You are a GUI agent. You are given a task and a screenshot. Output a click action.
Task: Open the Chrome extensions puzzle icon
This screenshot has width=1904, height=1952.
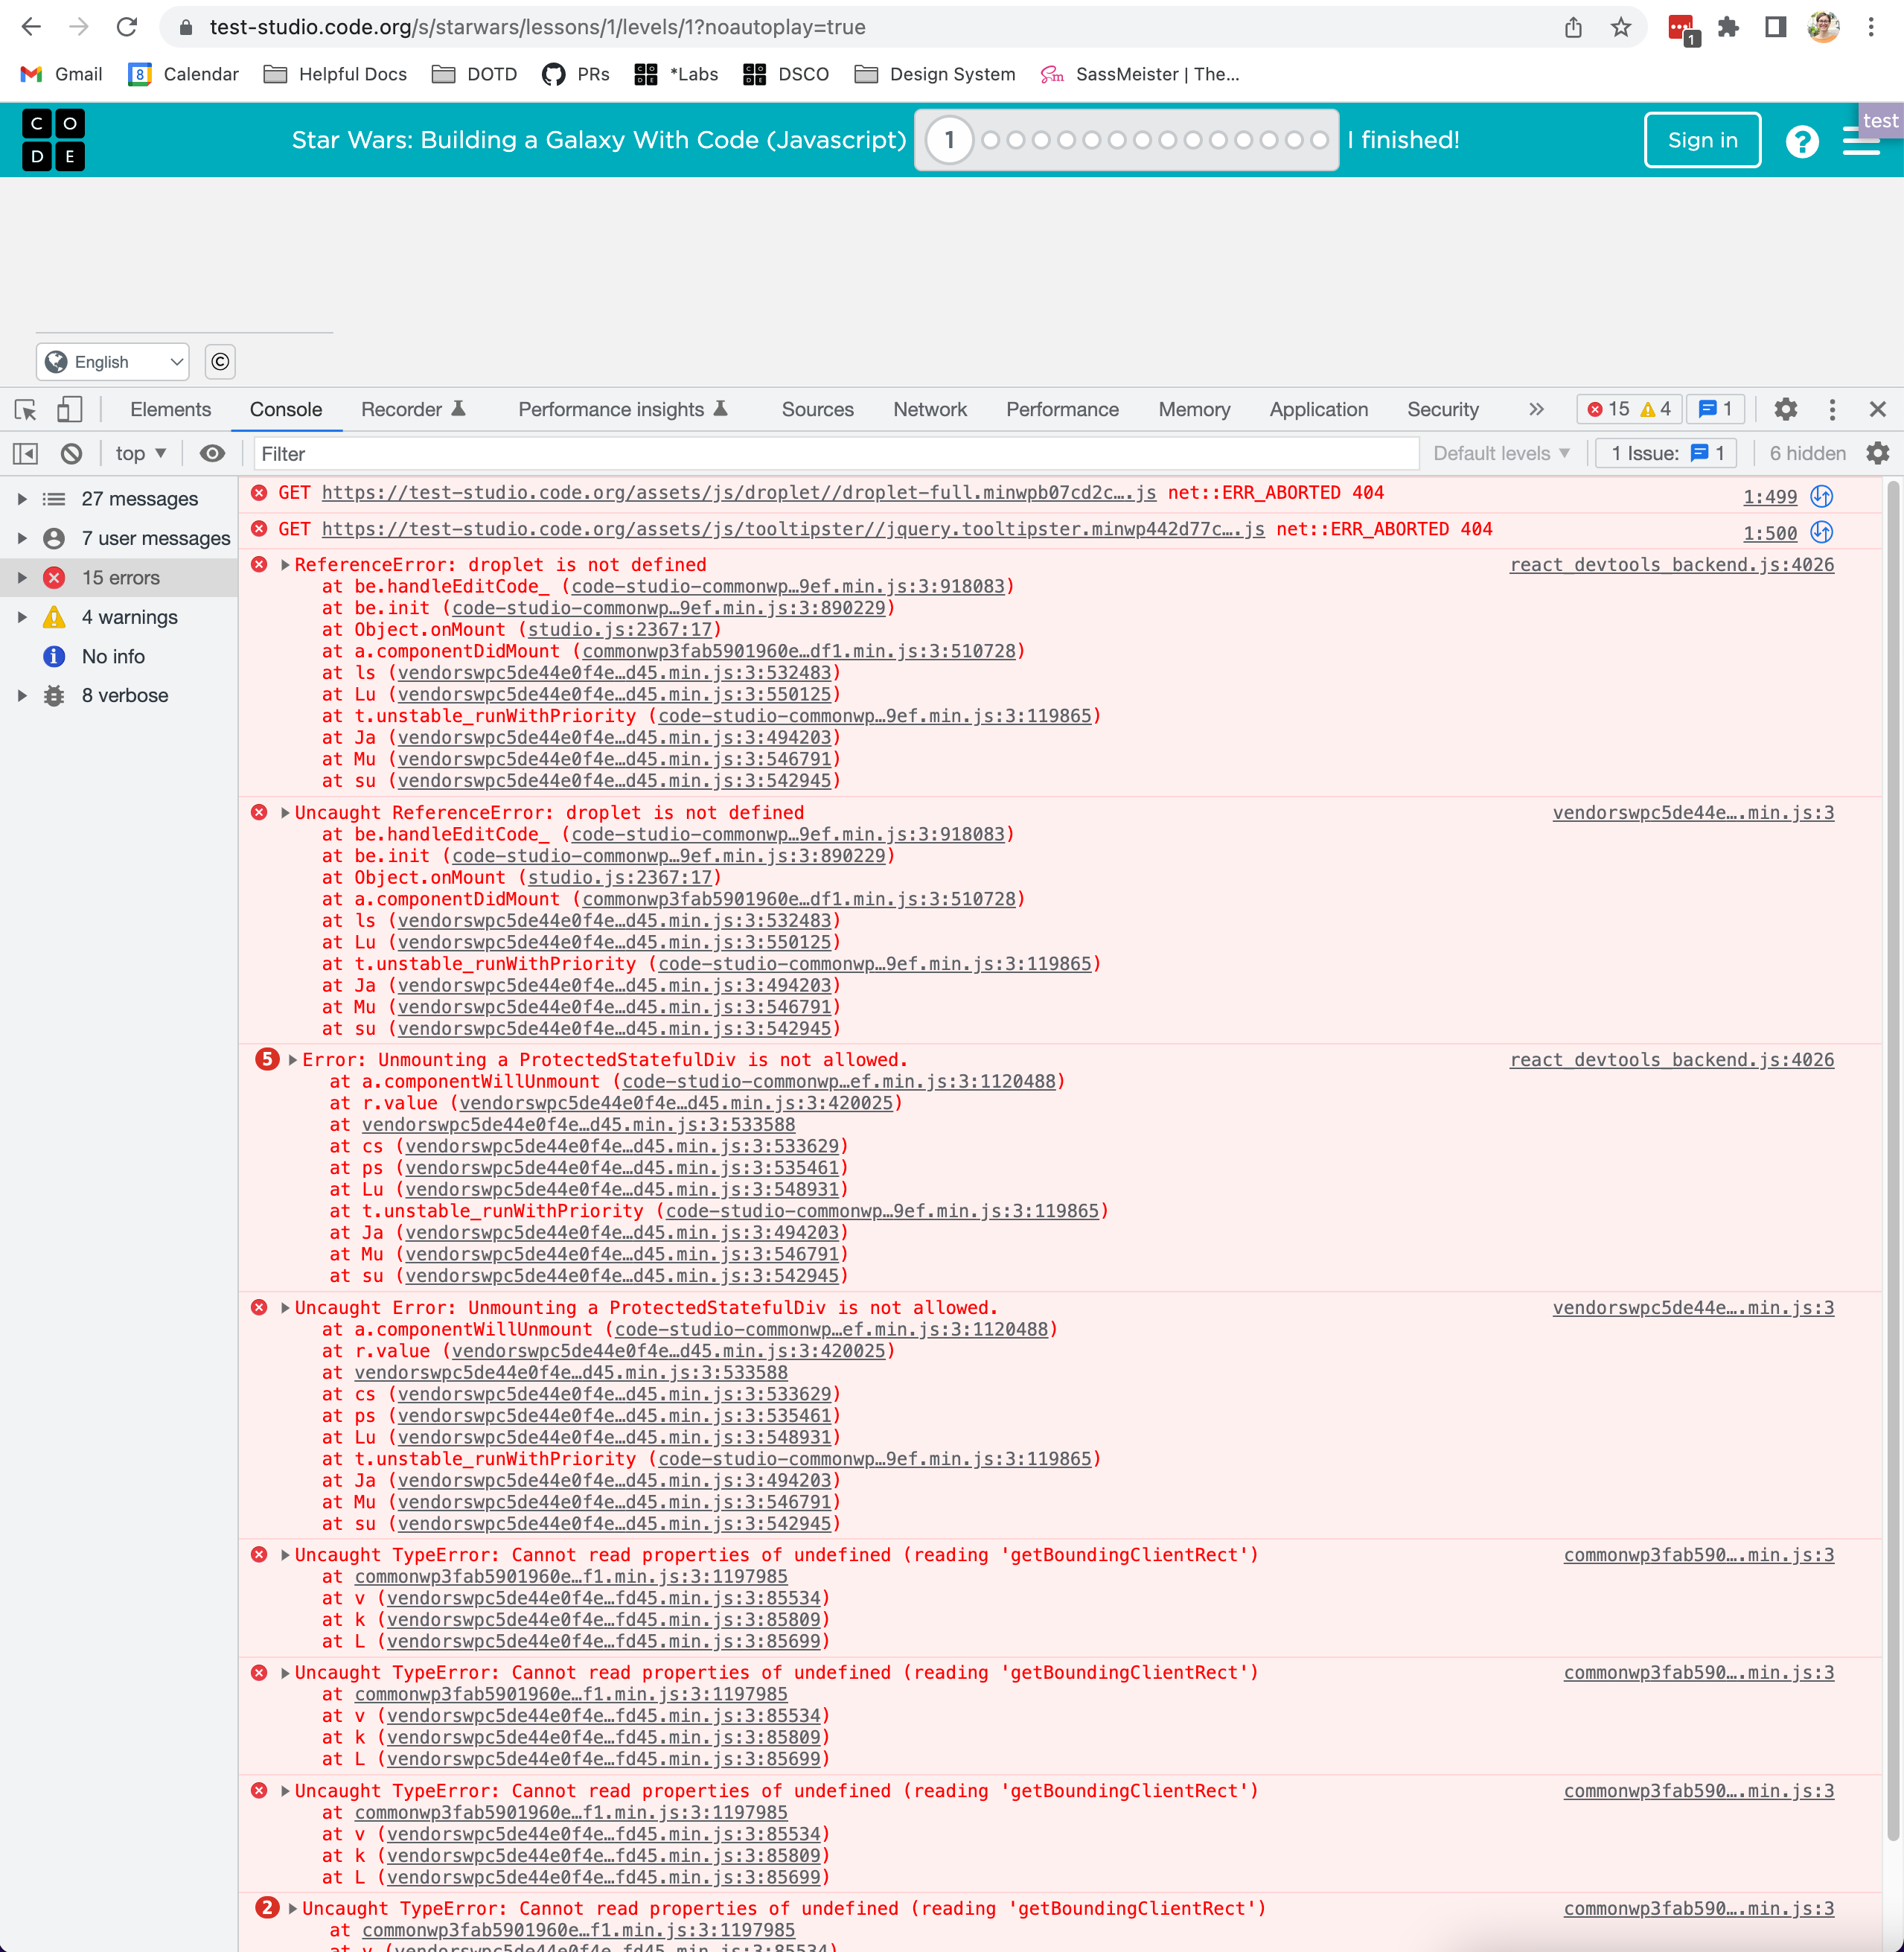point(1728,27)
